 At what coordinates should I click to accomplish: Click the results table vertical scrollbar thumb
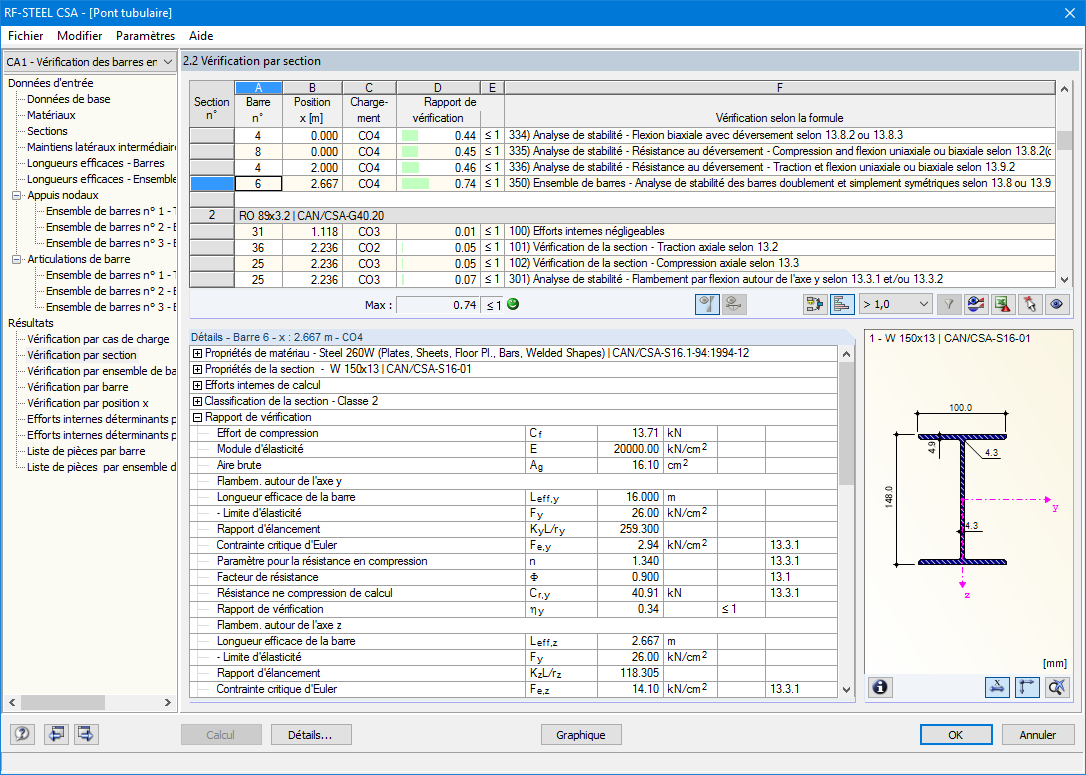[x=1065, y=139]
